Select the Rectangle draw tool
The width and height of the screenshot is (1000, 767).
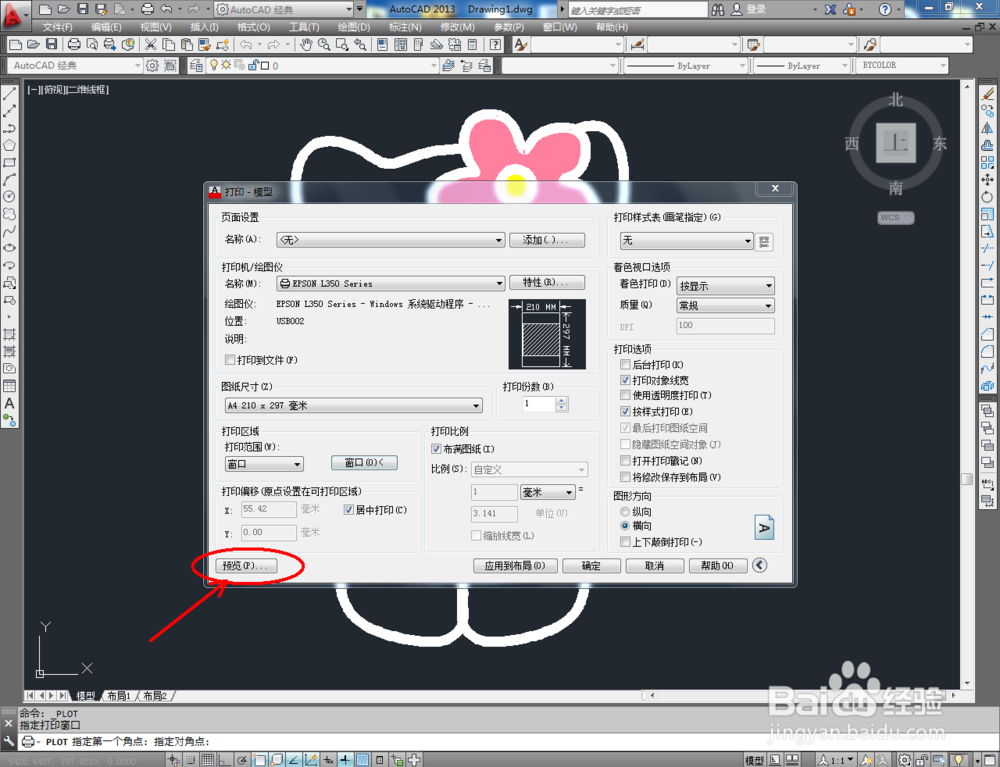pyautogui.click(x=10, y=163)
